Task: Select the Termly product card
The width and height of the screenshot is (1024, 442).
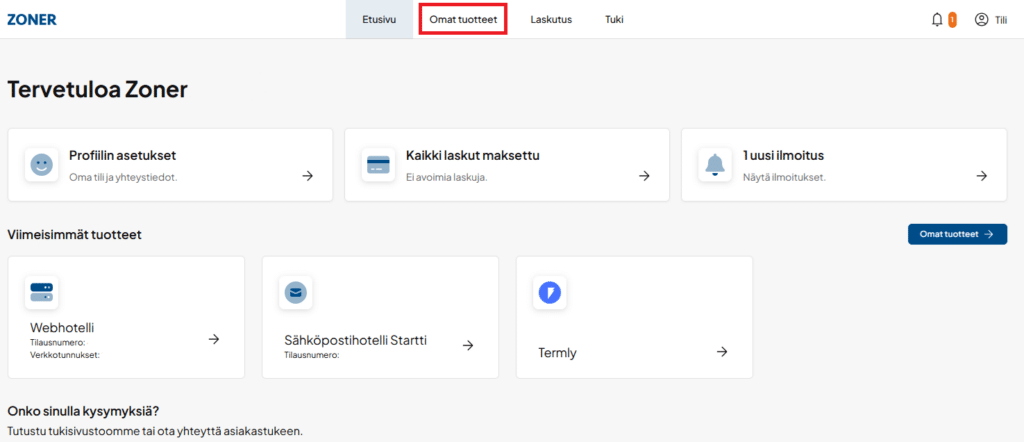Action: click(x=634, y=318)
